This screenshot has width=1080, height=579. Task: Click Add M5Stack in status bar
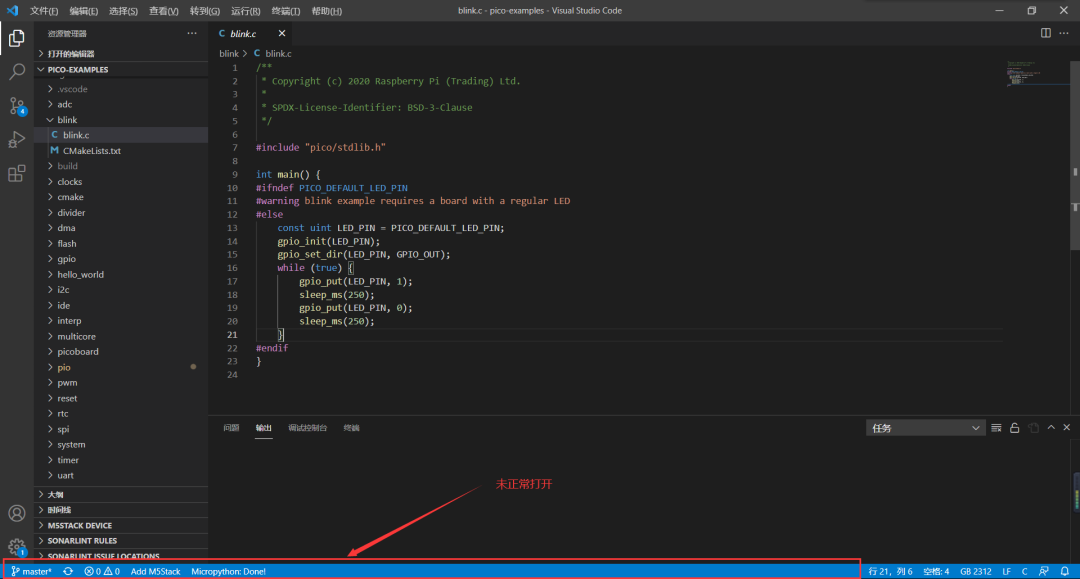click(x=155, y=571)
